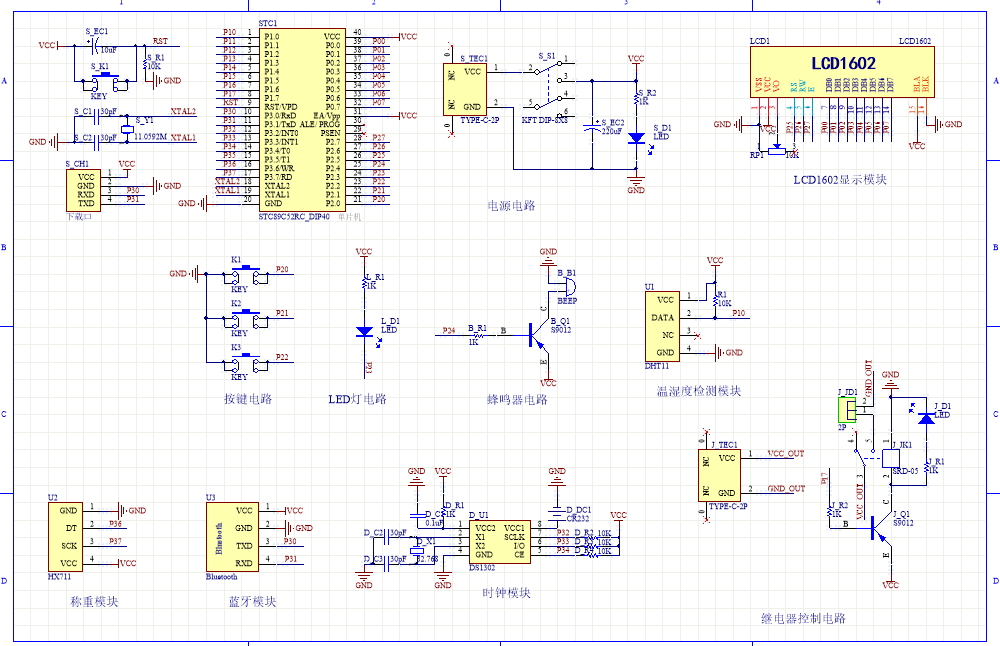Viewport: 1000px width, 646px height.
Task: Click the RST net label near S_R1
Action: point(160,41)
